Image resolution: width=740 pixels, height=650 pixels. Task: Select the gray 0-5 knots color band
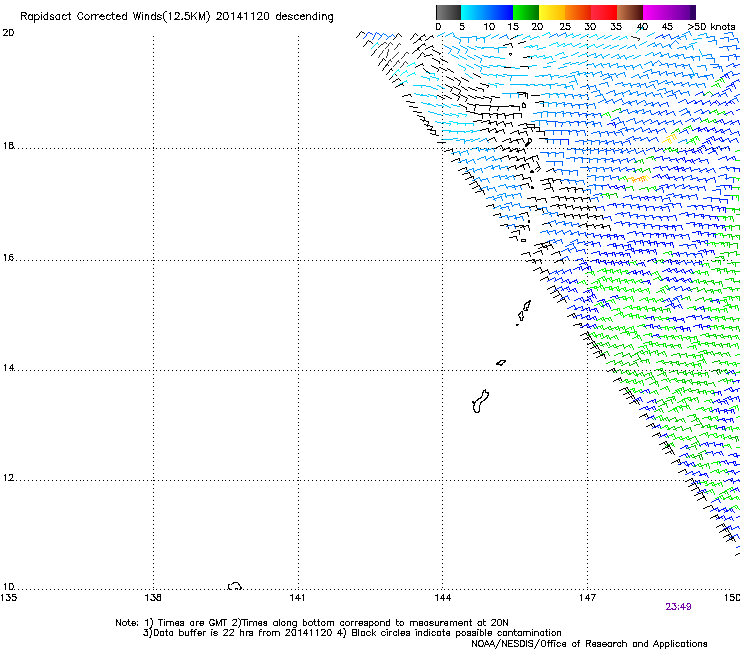448,12
